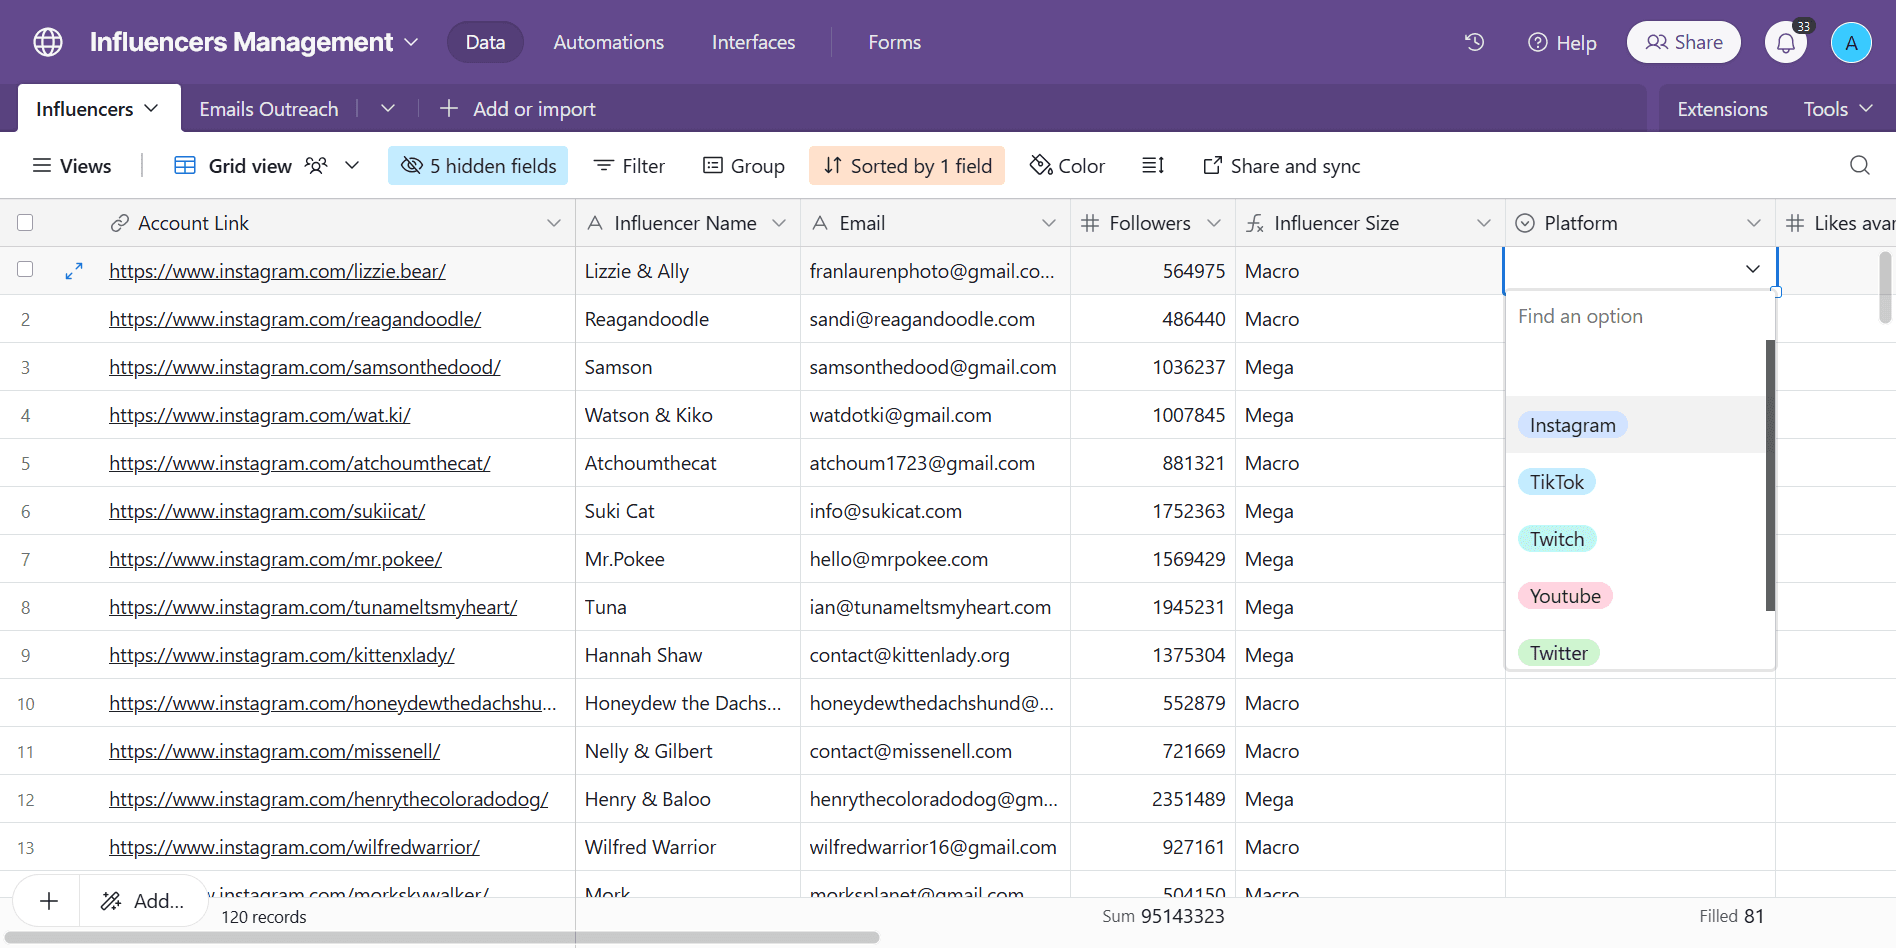Open the notifications bell icon
1896x948 pixels.
(1786, 43)
